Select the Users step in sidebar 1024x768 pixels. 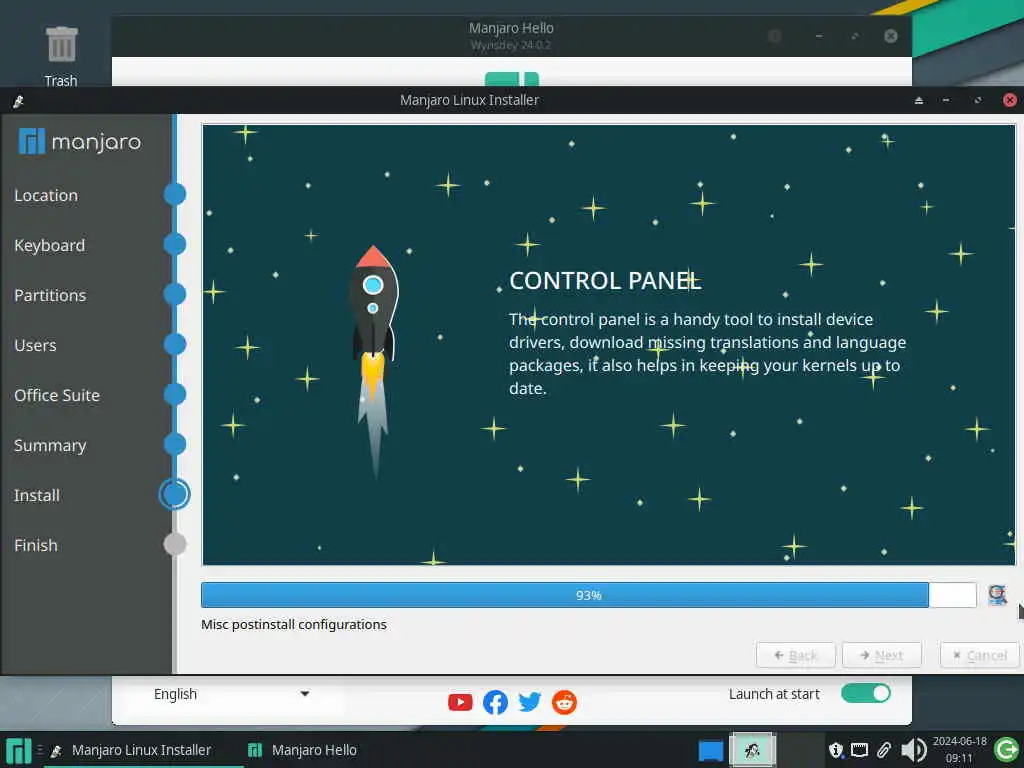coord(35,345)
